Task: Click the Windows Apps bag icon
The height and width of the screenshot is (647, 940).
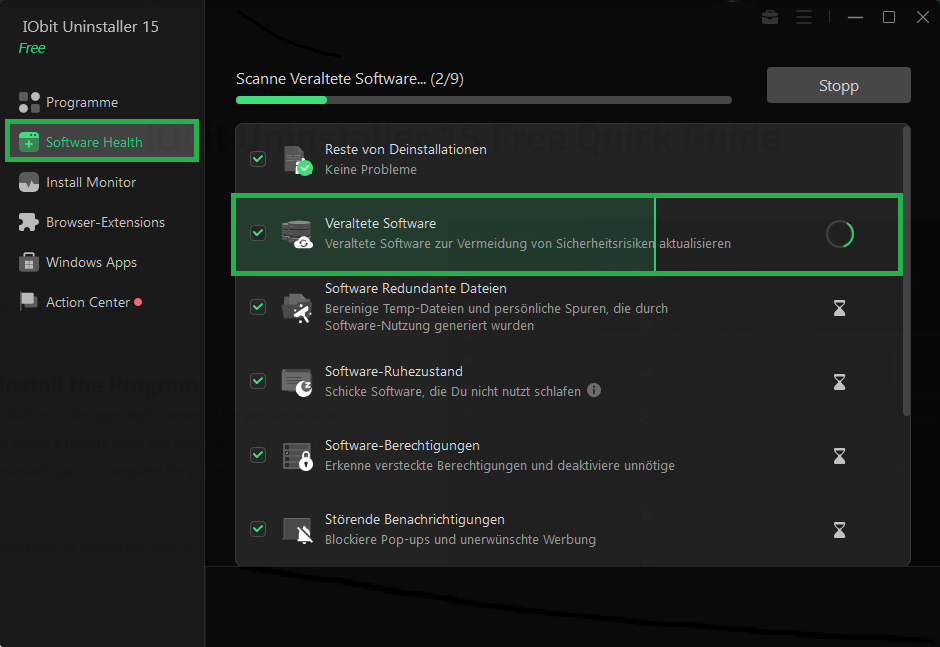Action: click(x=29, y=262)
